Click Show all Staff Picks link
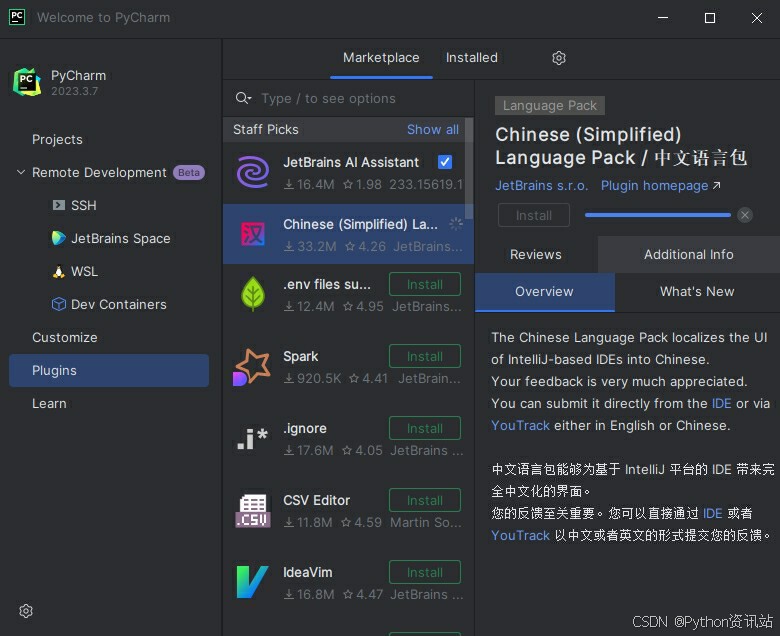 pos(433,129)
